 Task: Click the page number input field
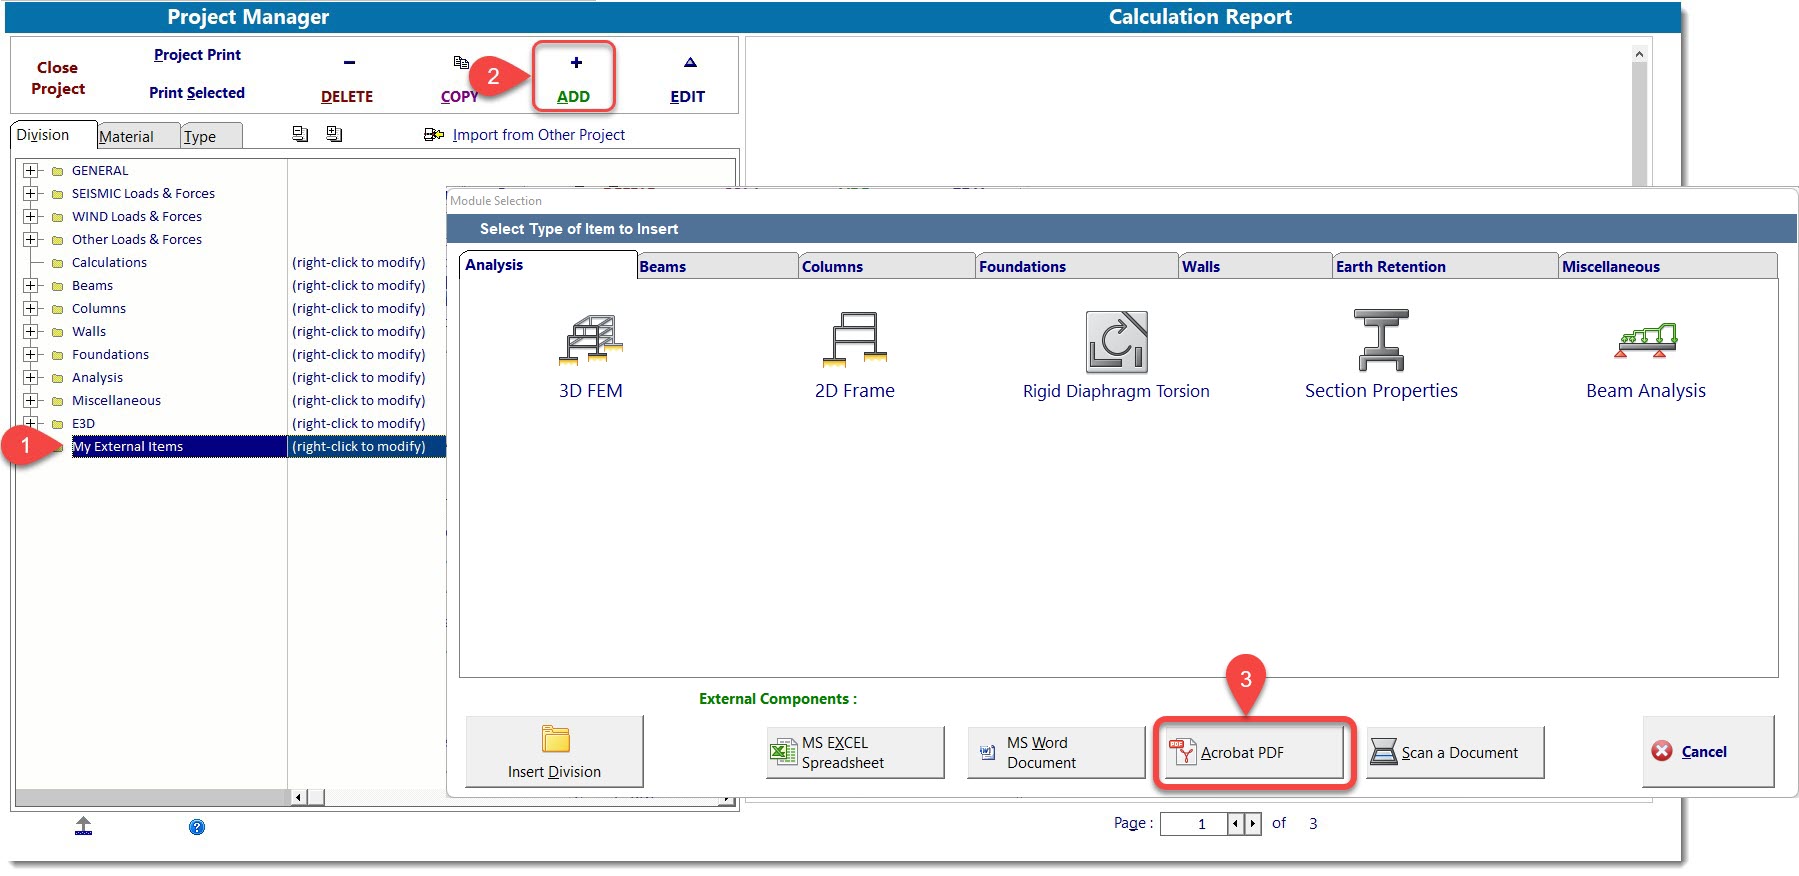pyautogui.click(x=1194, y=824)
